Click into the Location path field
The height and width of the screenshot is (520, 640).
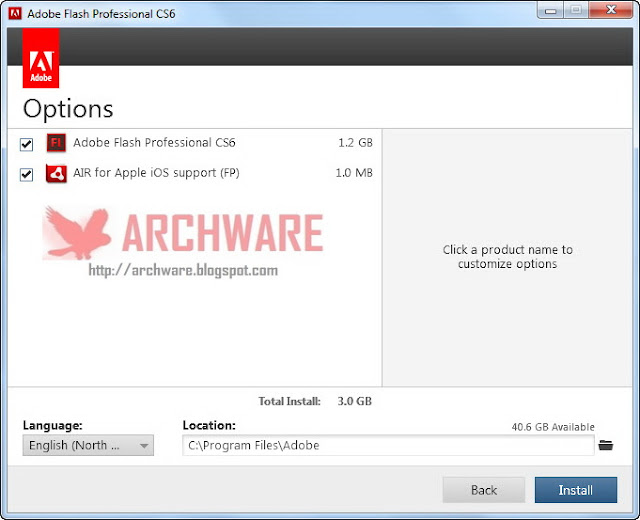click(388, 445)
